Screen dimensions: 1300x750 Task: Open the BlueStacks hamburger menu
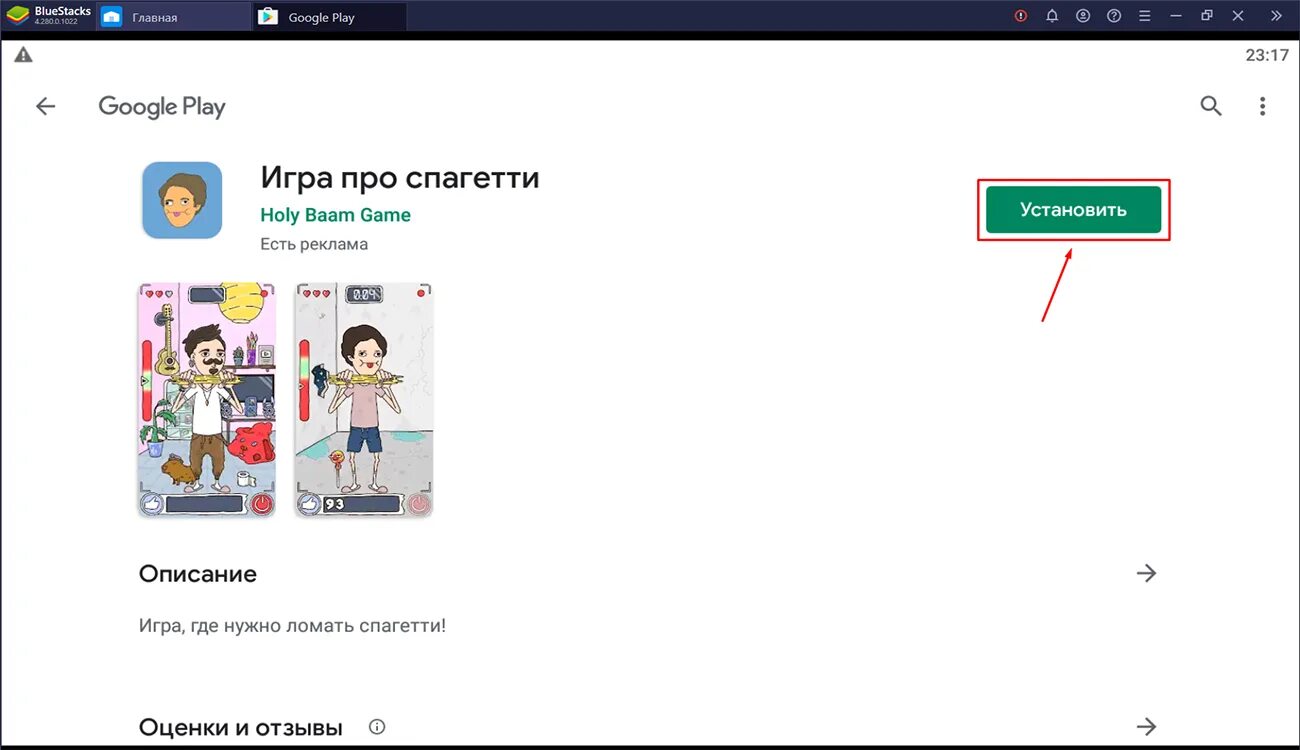[x=1145, y=16]
